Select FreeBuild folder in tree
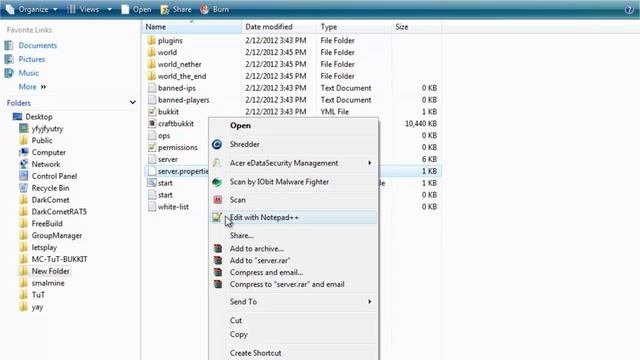 coord(47,224)
